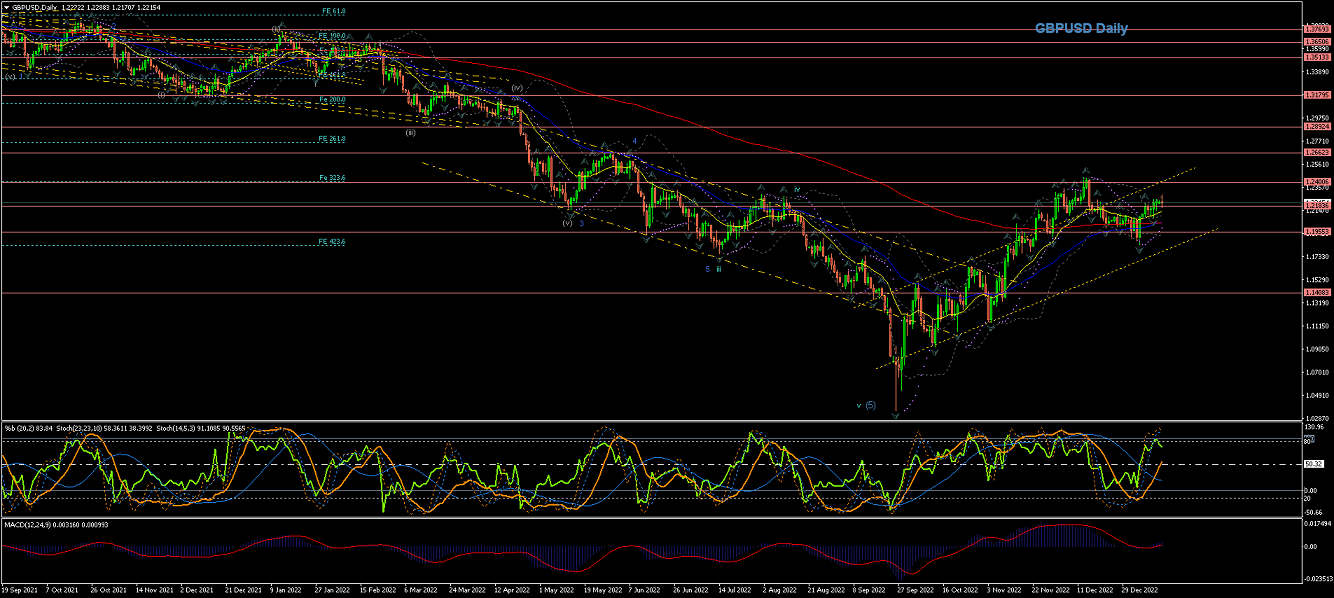Select the GBPUSD Daily title label
Screen dimensions: 1334x598
pyautogui.click(x=1081, y=29)
